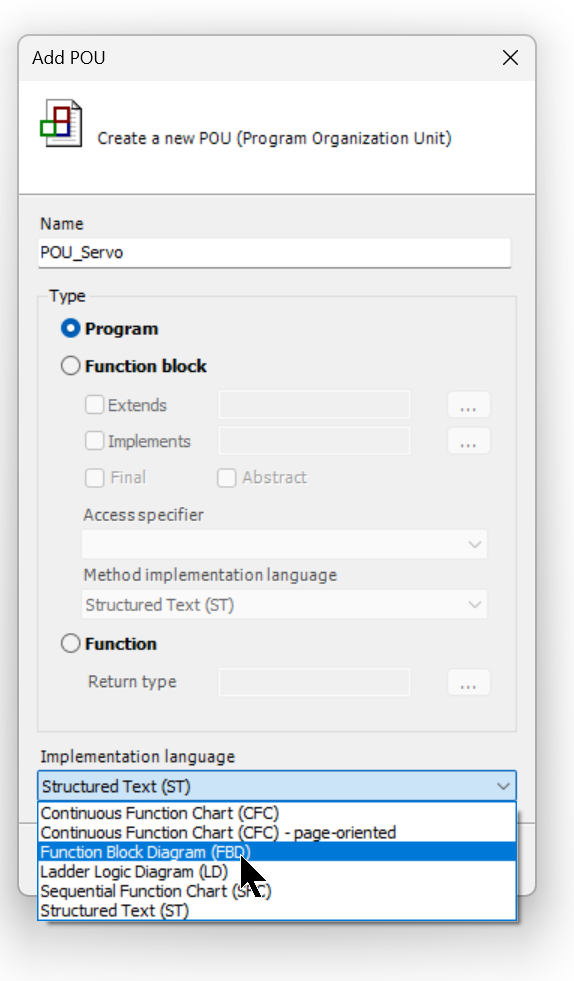Image resolution: width=574 pixels, height=981 pixels.
Task: Click the POU document icon in header
Action: point(61,123)
